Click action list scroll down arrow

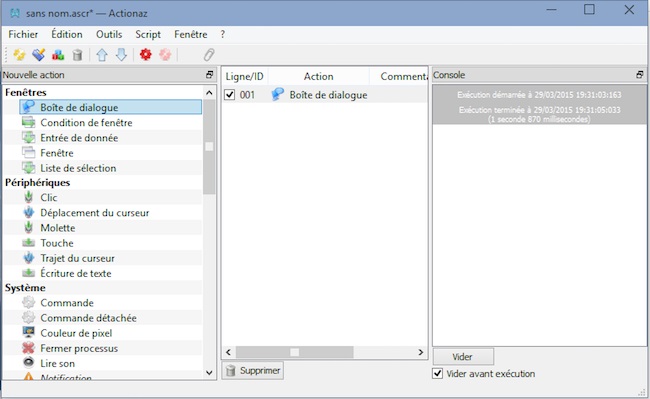click(x=209, y=372)
